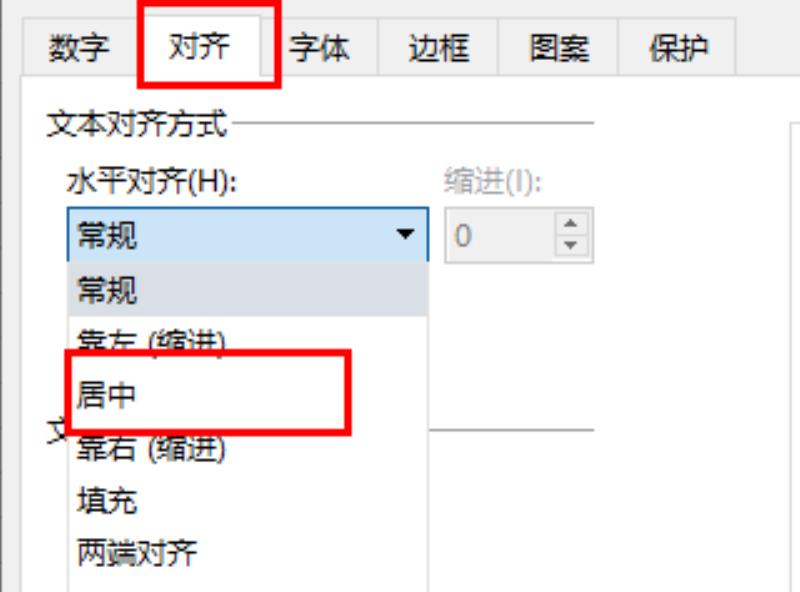This screenshot has height=592, width=800.
Task: Select the 对齐 tab
Action: click(199, 46)
